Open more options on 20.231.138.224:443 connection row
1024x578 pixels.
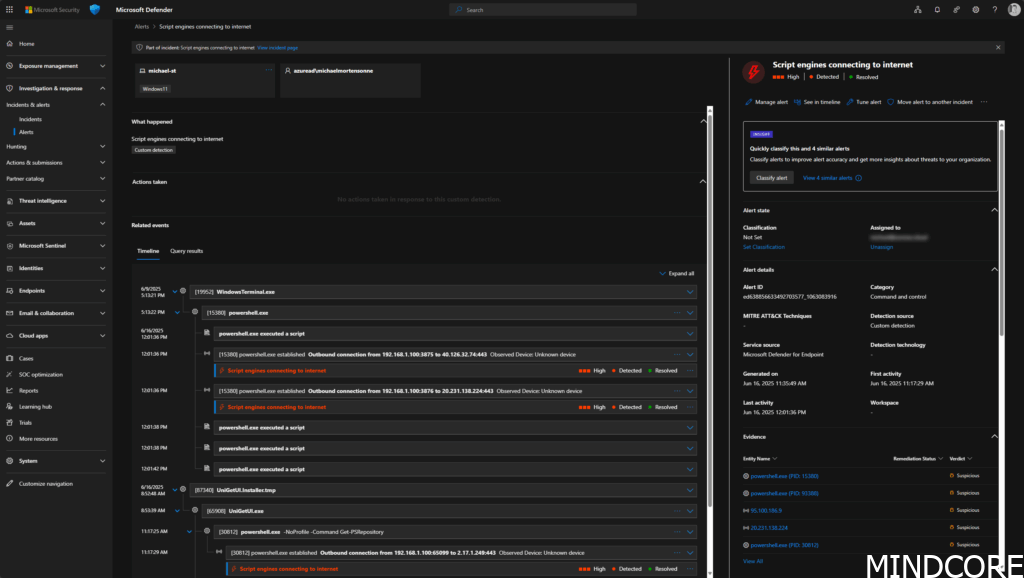677,391
